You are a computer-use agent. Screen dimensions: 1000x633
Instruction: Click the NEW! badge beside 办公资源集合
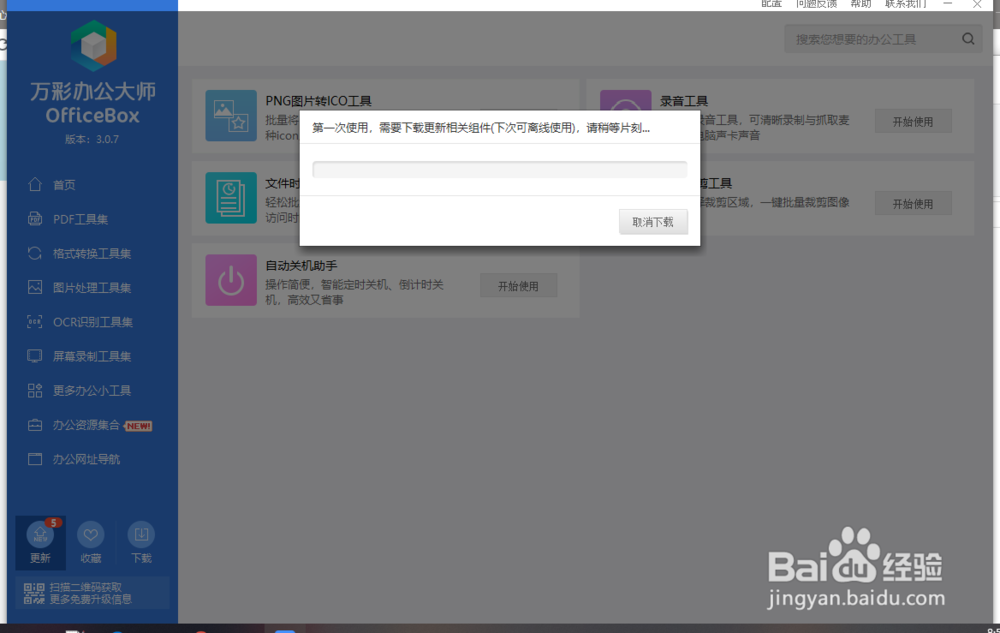pyautogui.click(x=138, y=426)
